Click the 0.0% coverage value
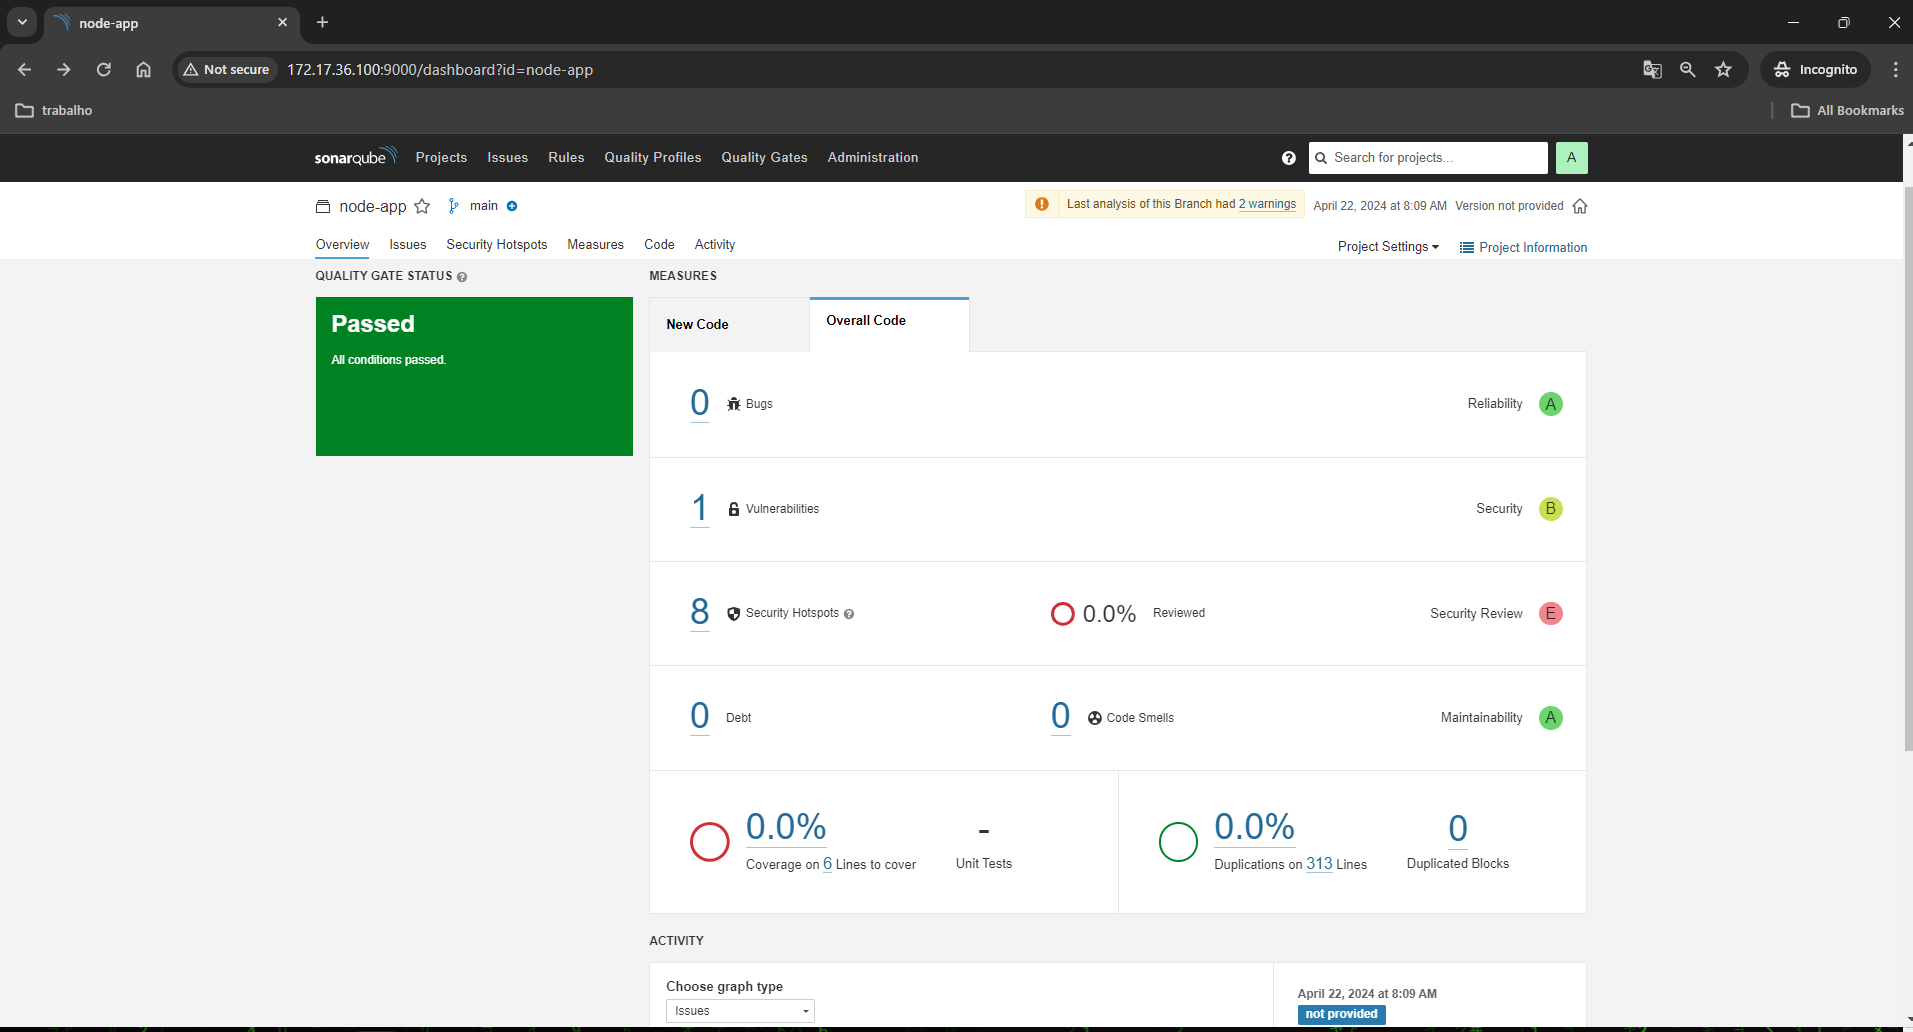Screen dimensions: 1913x1032 [x=786, y=827]
